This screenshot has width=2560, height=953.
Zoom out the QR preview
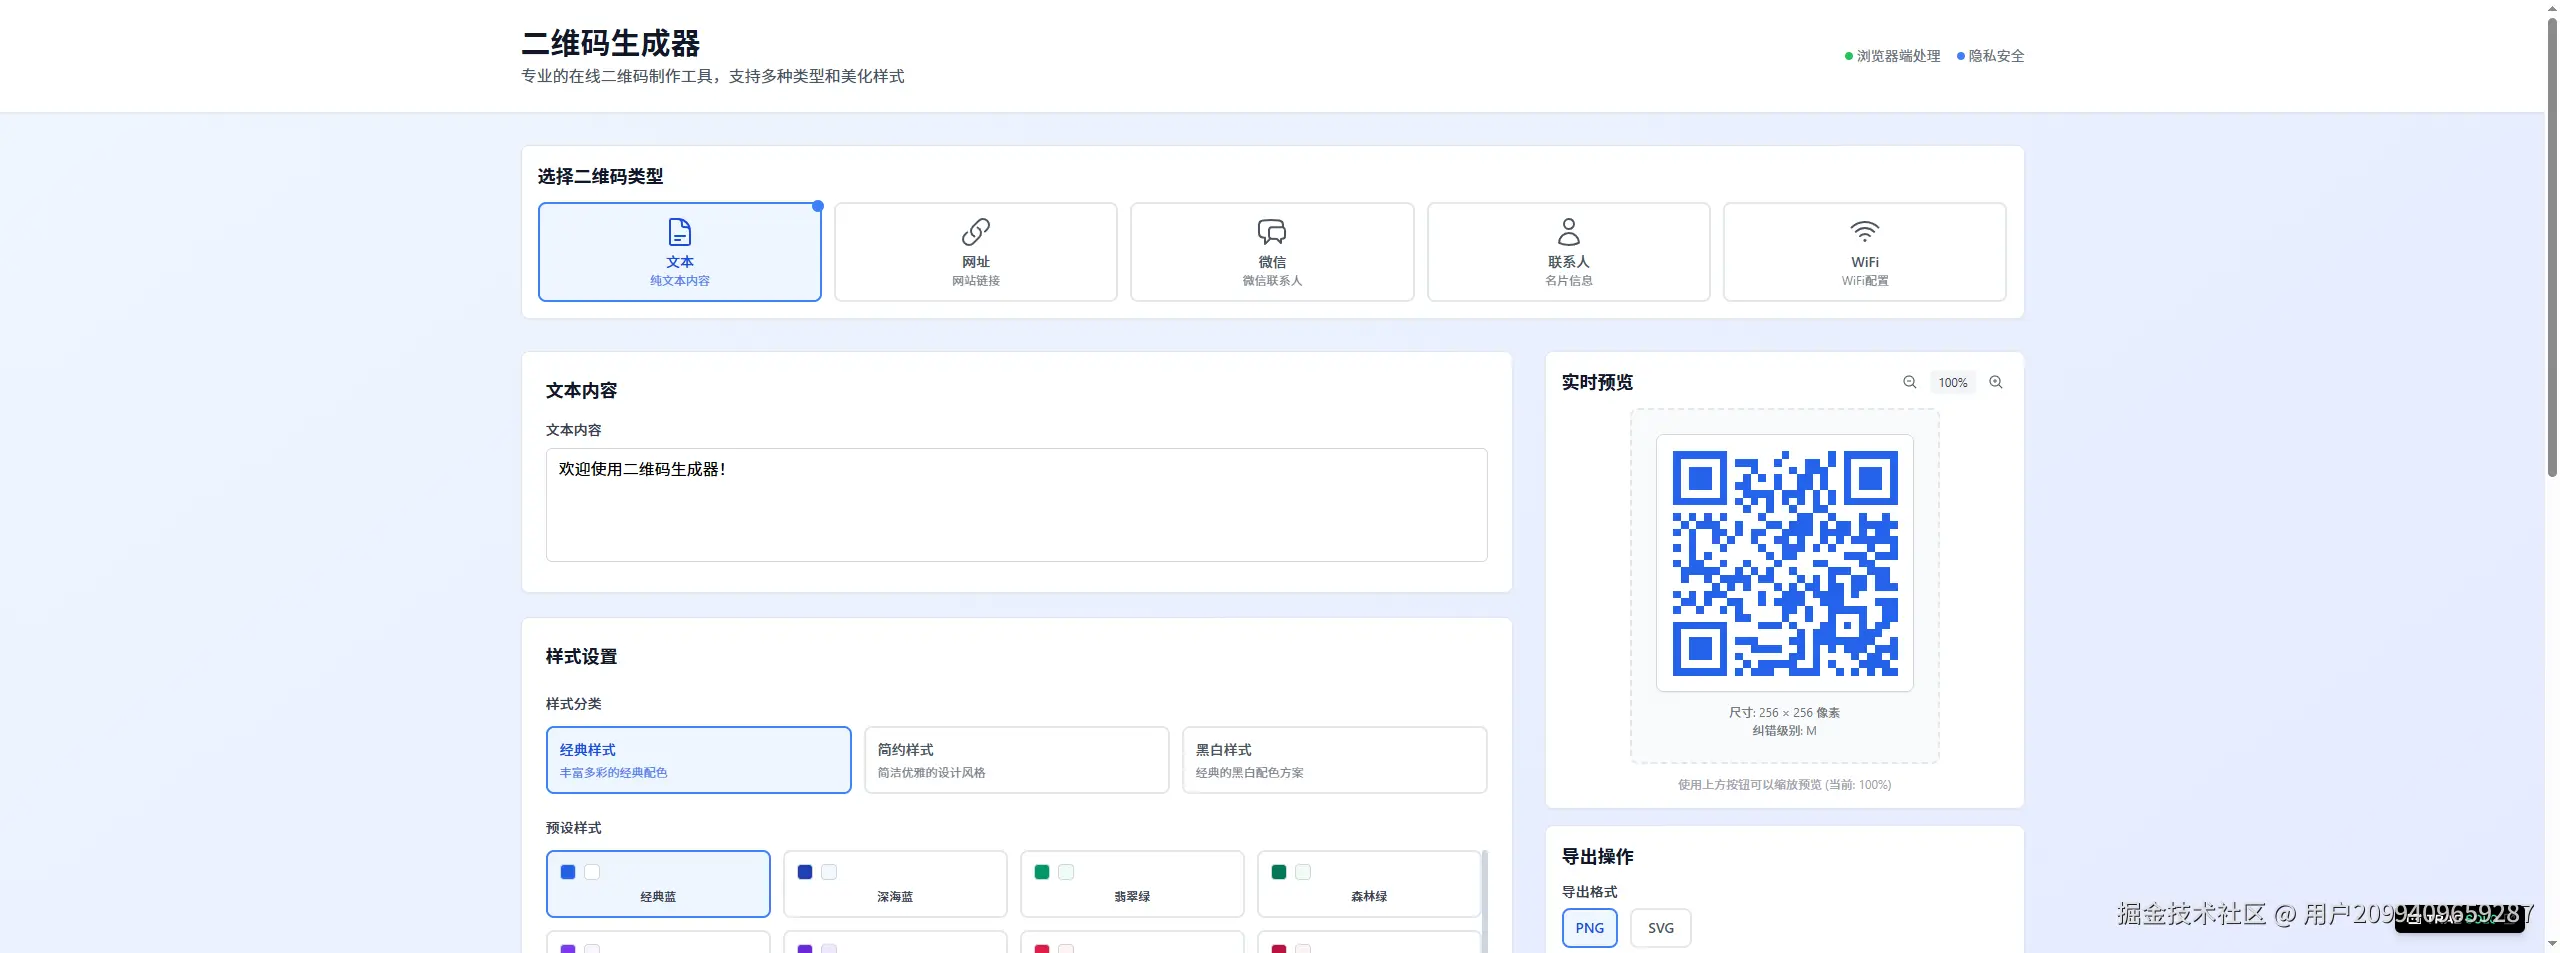(x=1910, y=382)
